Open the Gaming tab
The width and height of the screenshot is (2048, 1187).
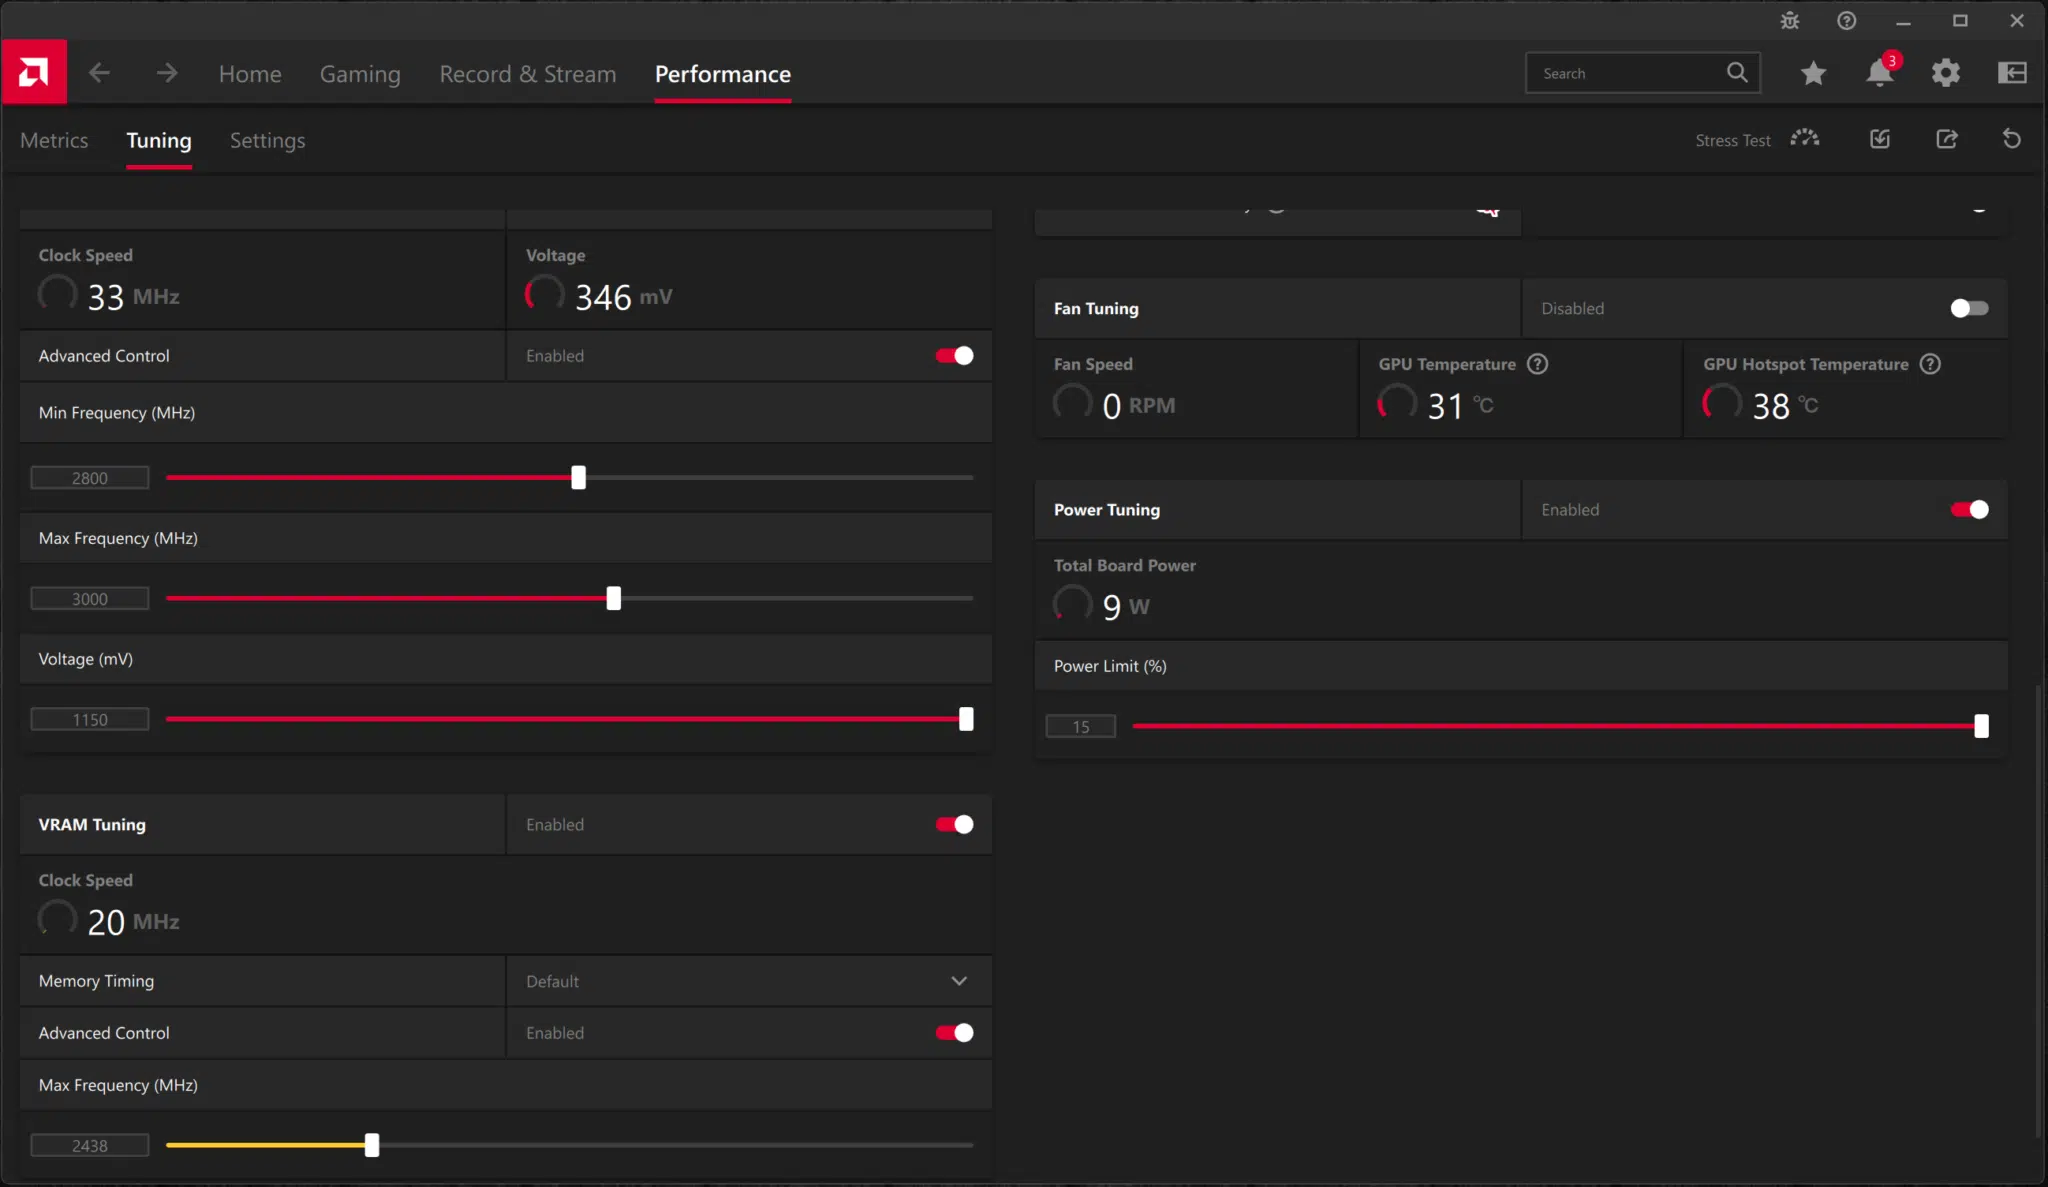[x=360, y=74]
